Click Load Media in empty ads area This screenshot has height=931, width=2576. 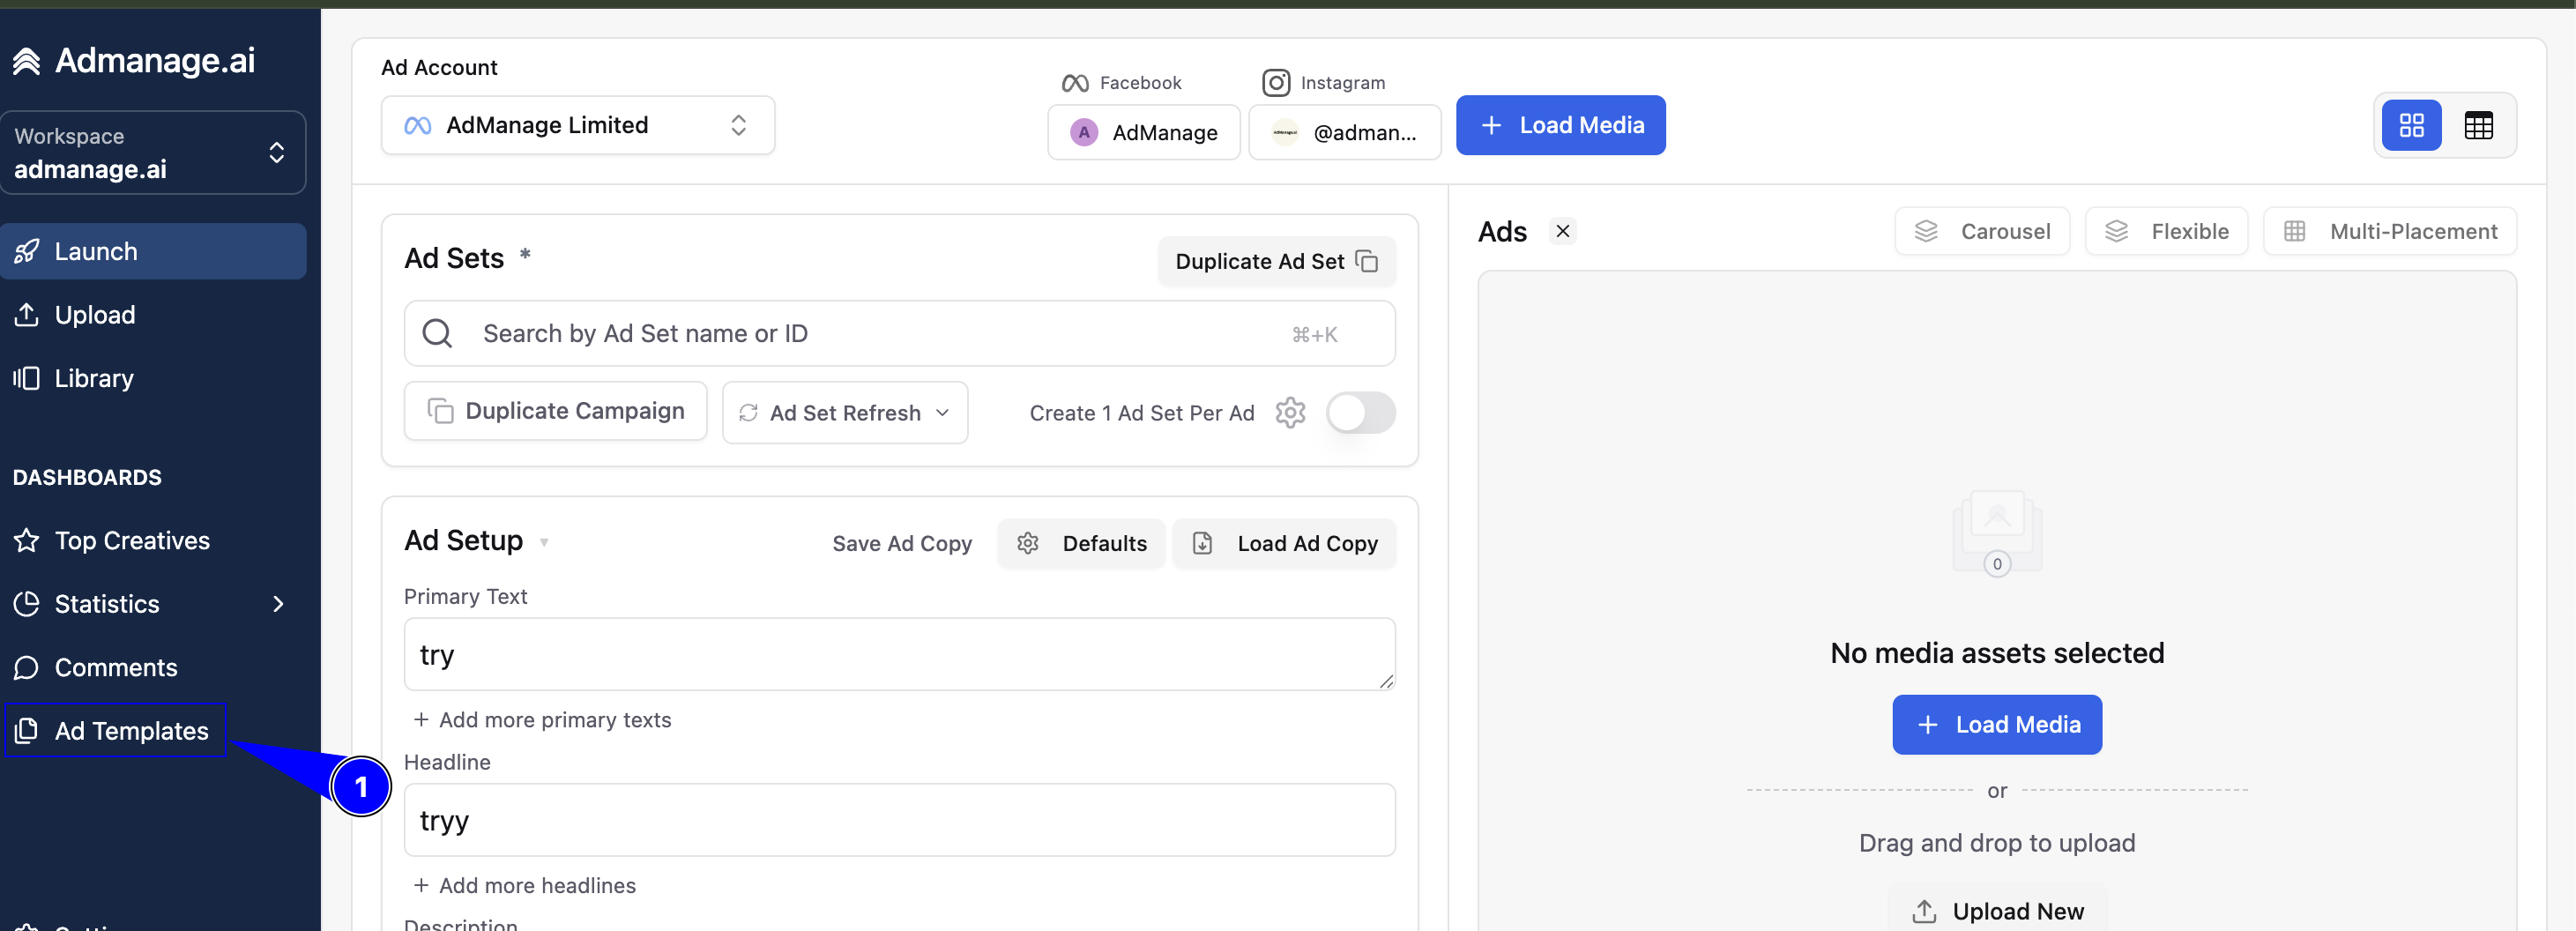1997,724
